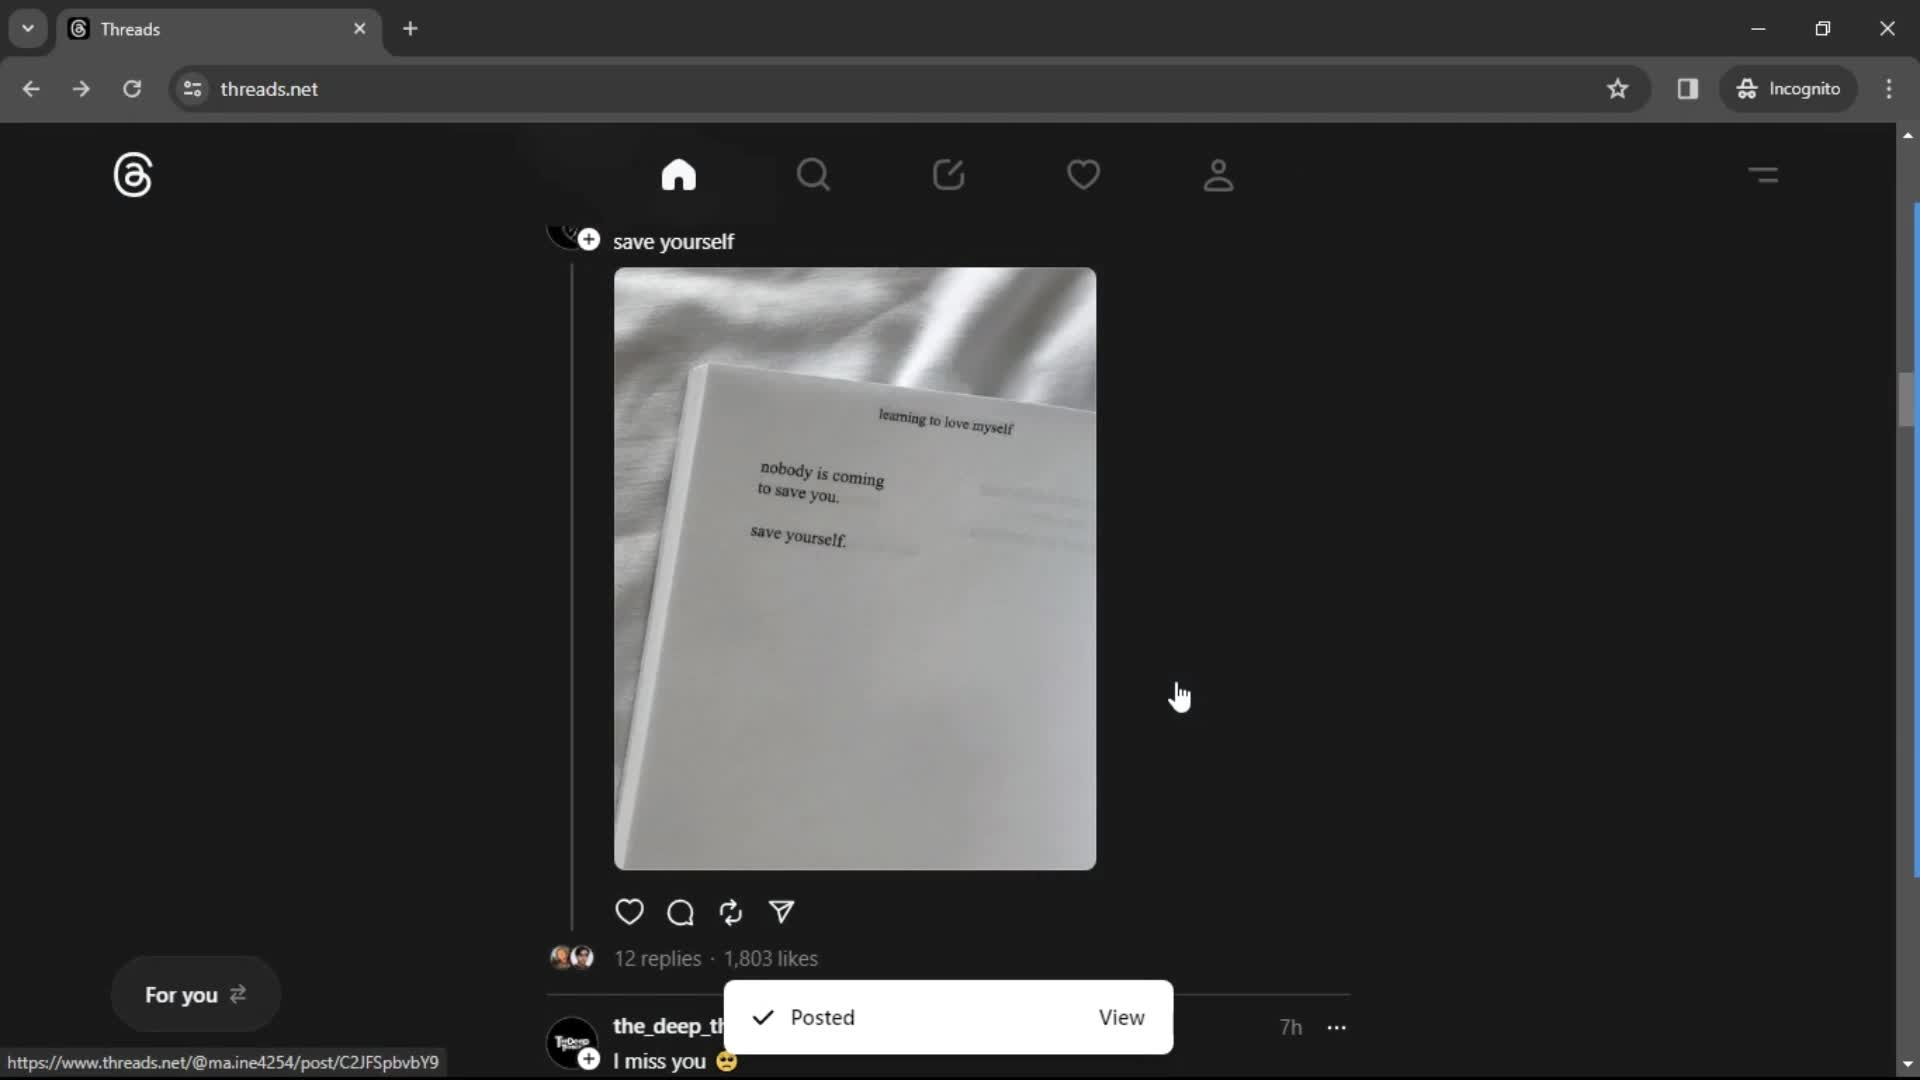
Task: Click the Threads logo icon top-left
Action: pos(132,174)
